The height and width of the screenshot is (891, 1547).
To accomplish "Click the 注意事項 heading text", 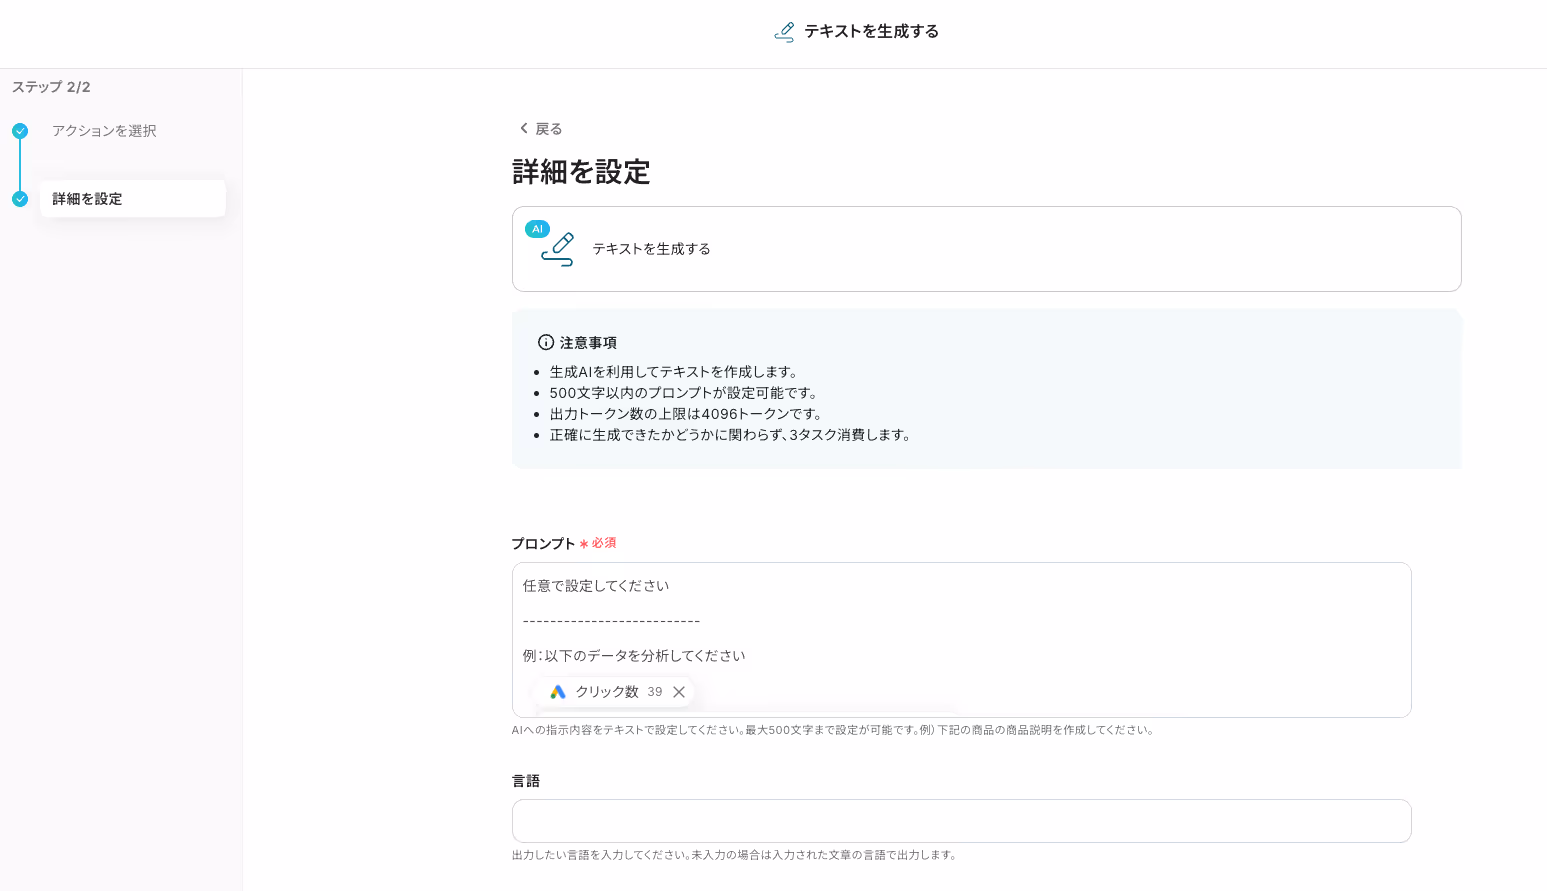I will tap(588, 343).
